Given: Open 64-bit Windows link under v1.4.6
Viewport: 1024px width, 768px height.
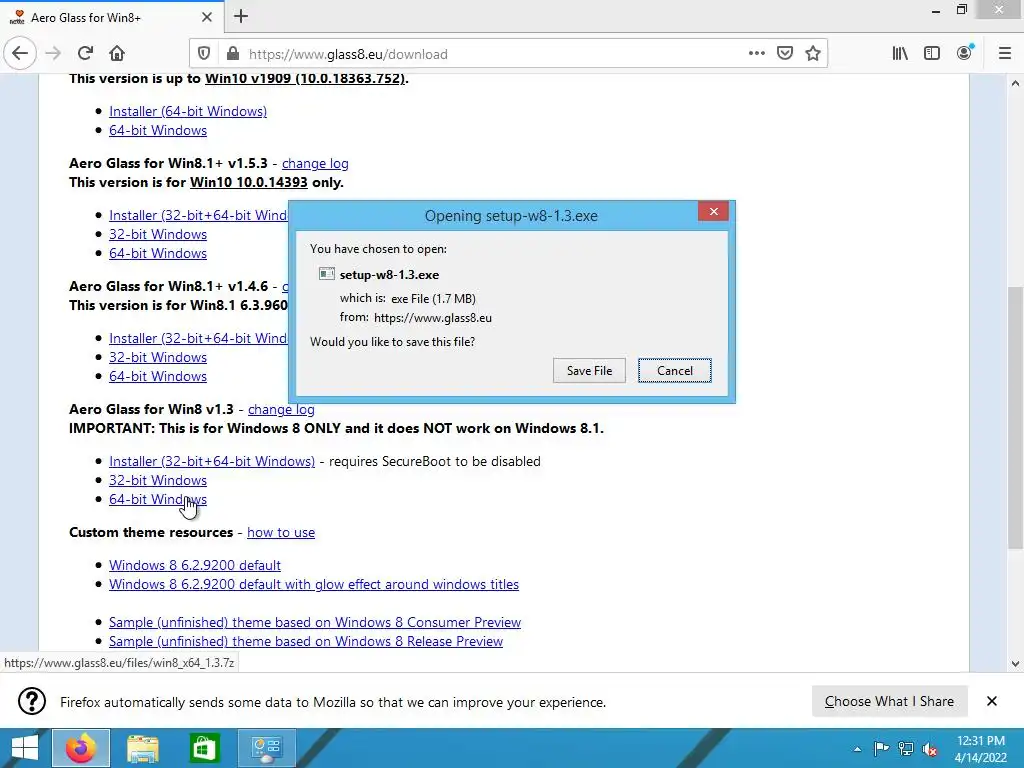Looking at the screenshot, I should [x=158, y=376].
